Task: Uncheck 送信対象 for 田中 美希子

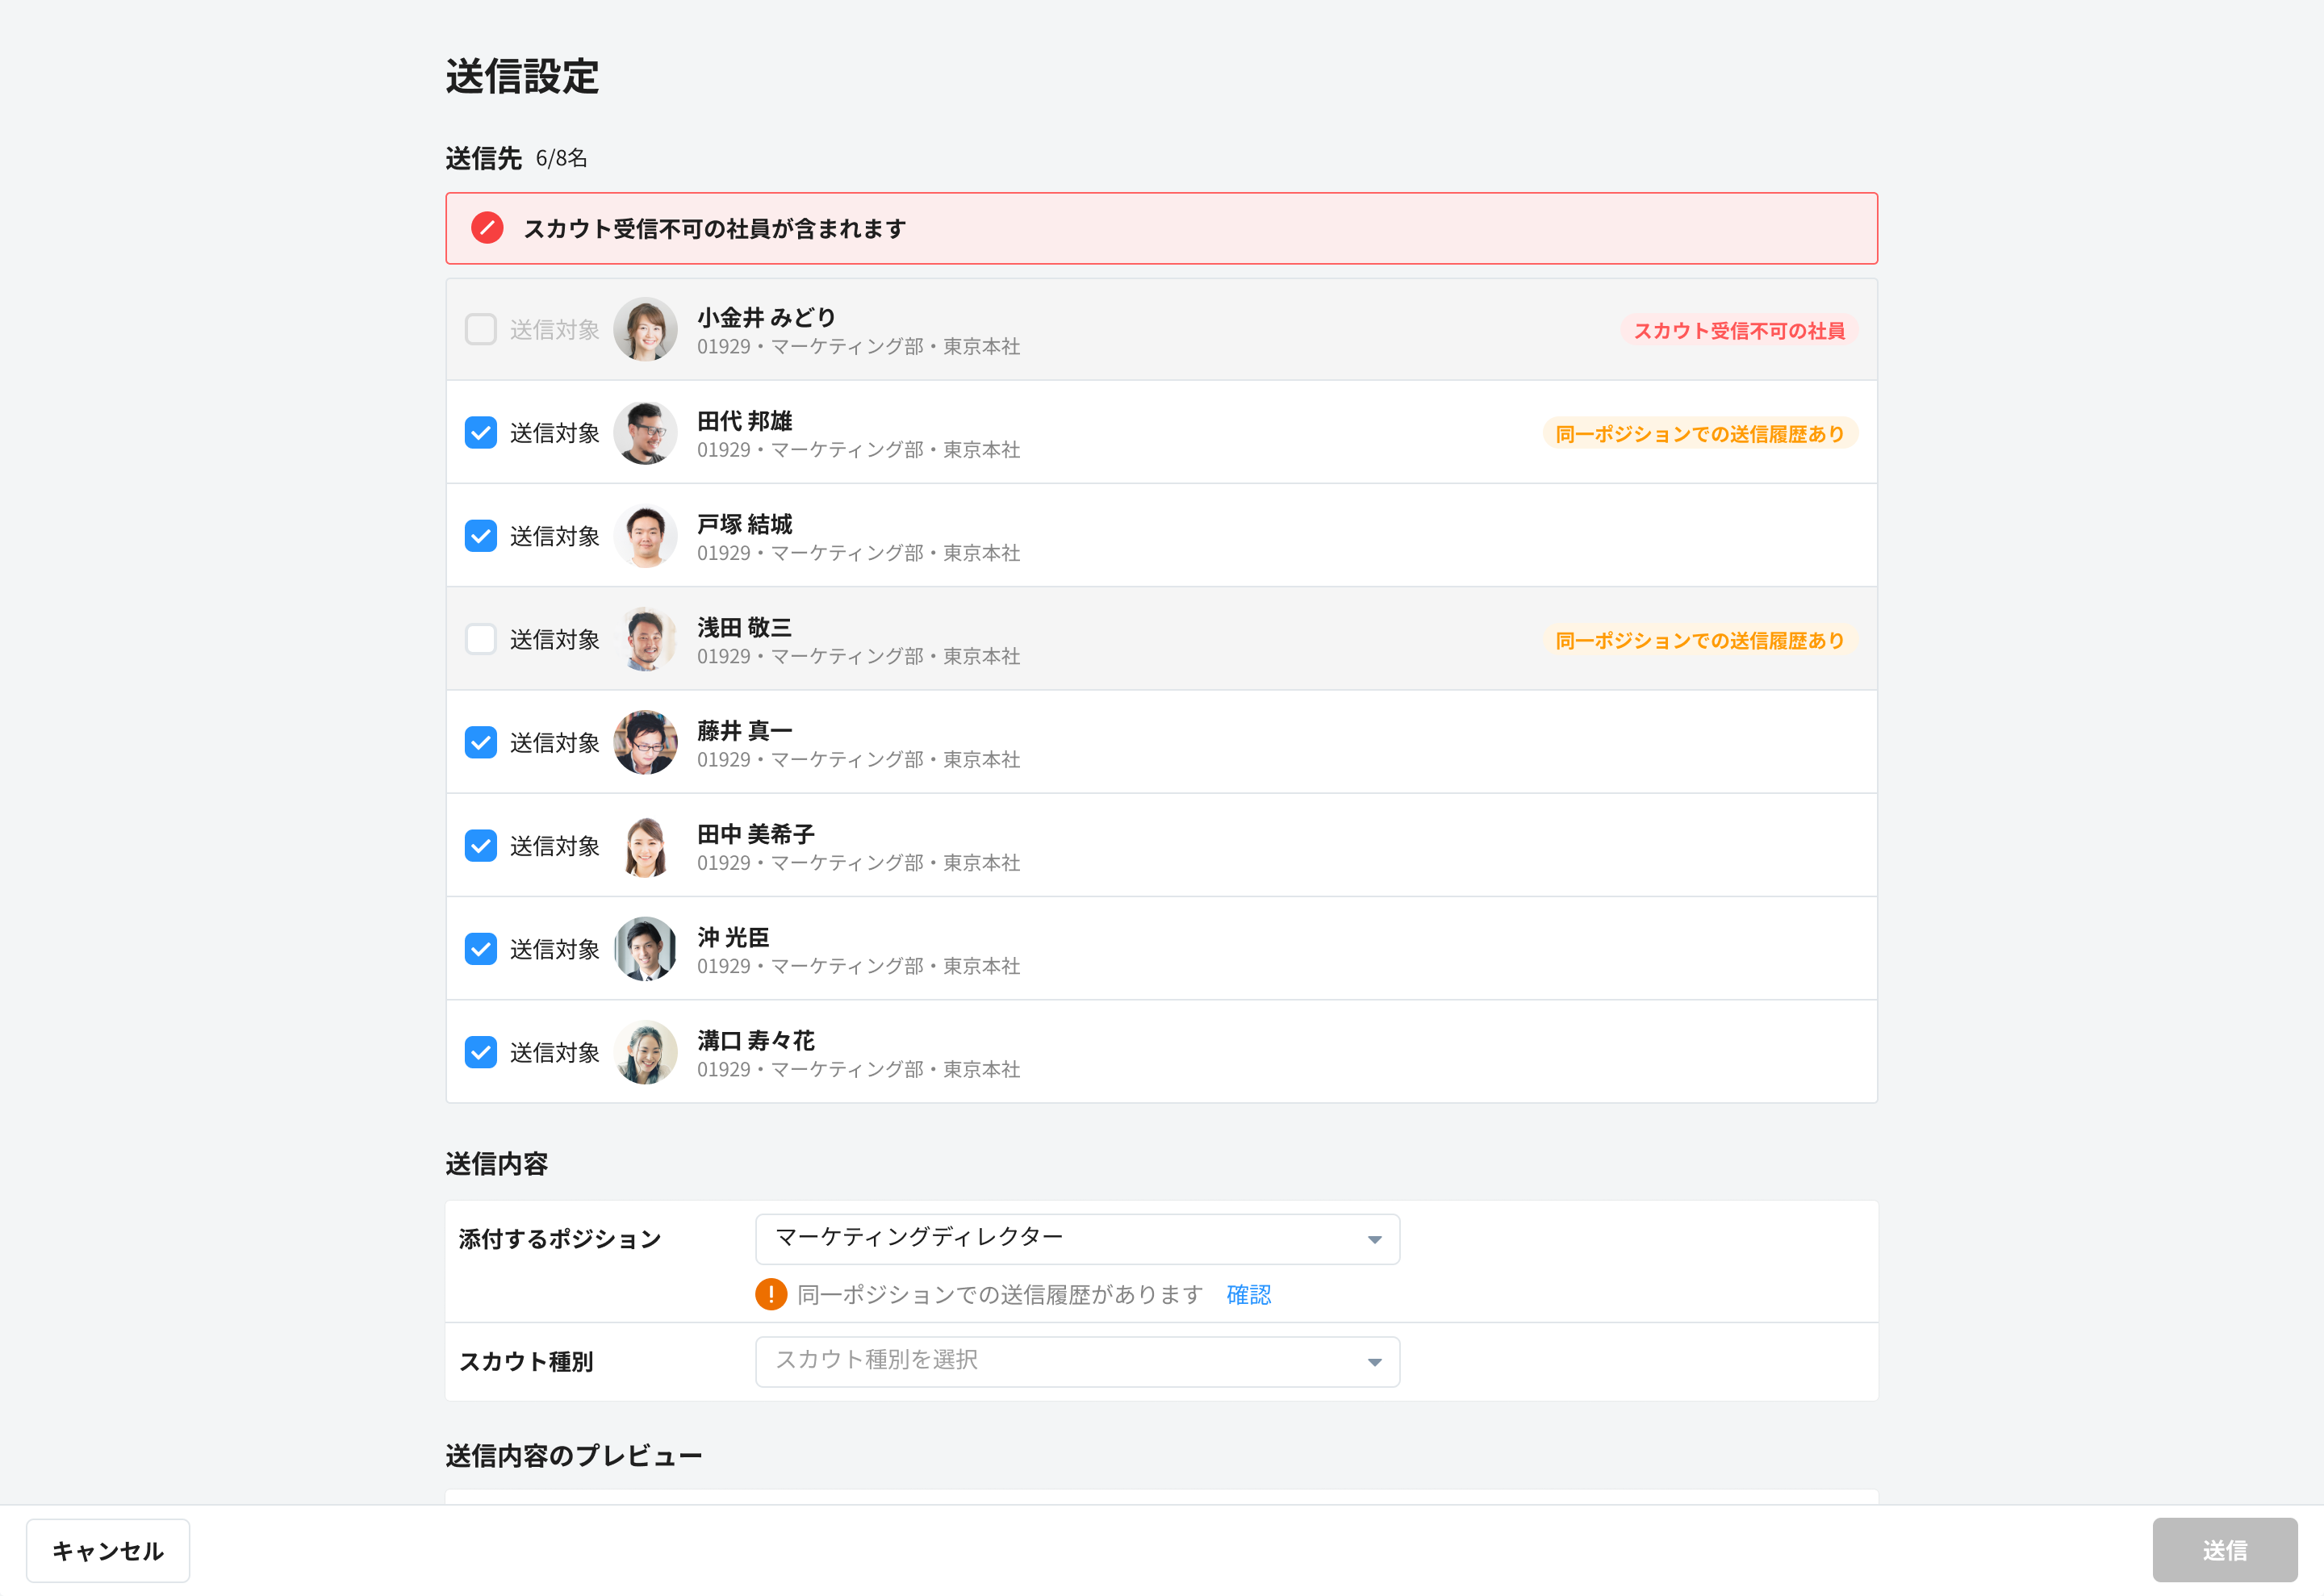Action: point(481,846)
